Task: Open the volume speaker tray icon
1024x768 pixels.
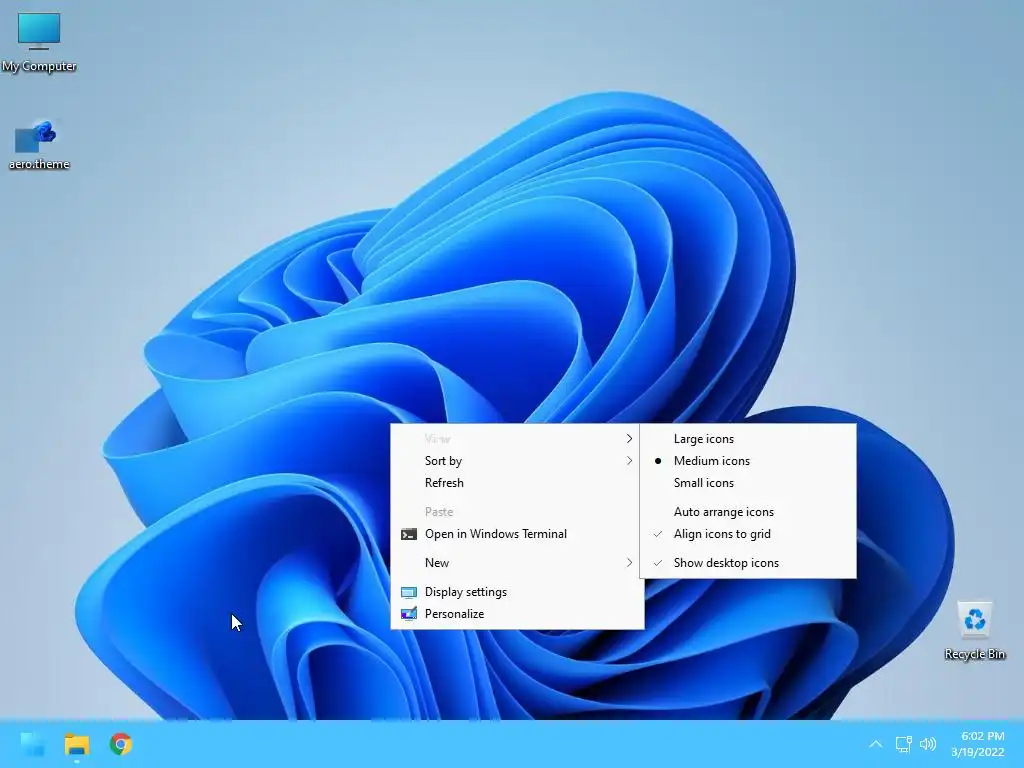Action: click(928, 744)
